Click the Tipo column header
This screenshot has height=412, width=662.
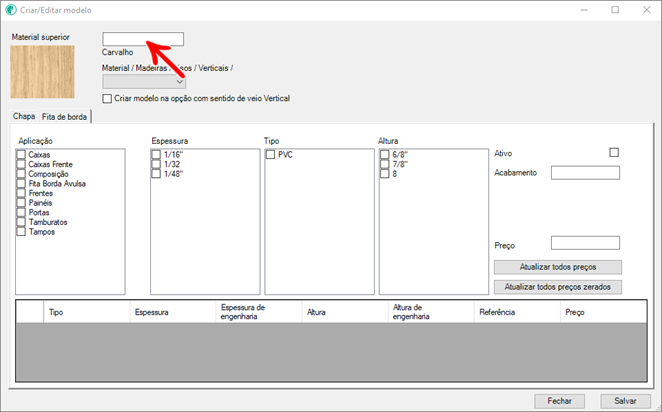click(x=87, y=312)
